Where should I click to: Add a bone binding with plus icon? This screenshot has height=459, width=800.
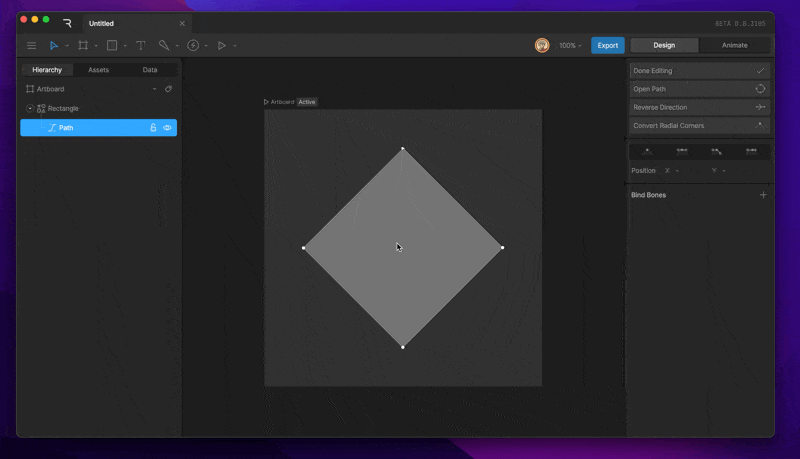pyautogui.click(x=763, y=195)
